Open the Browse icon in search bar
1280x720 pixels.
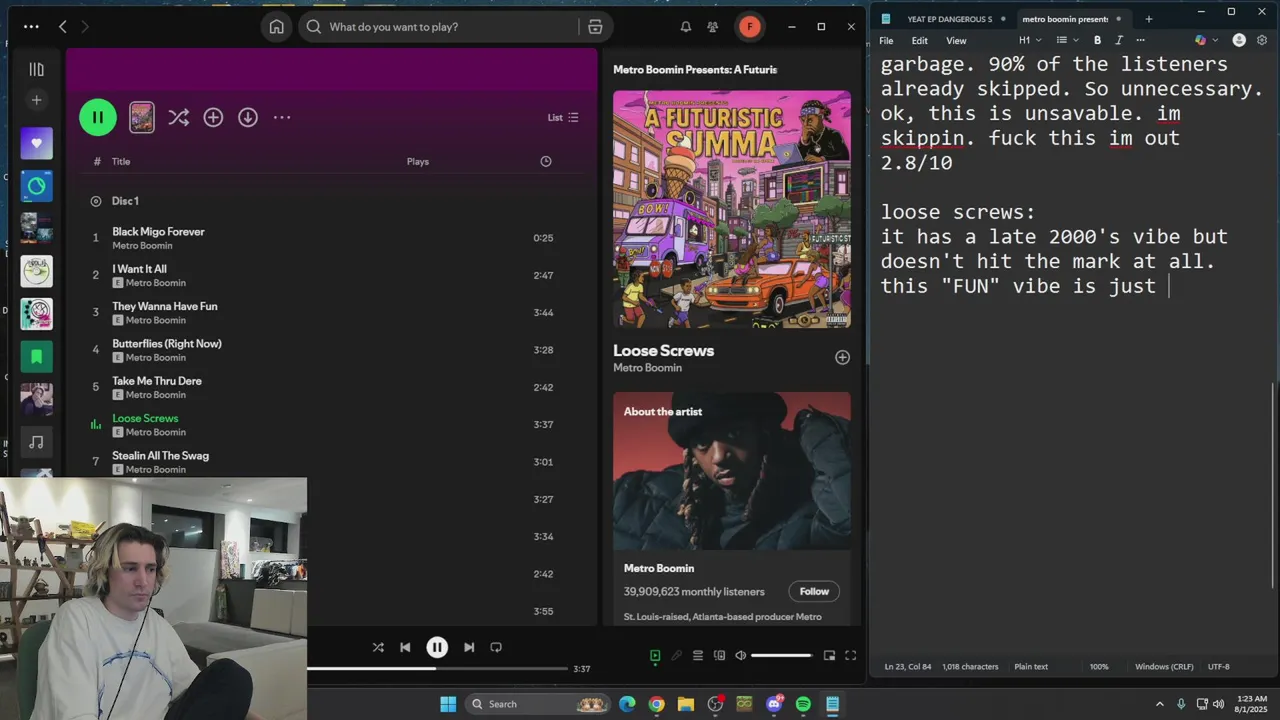pos(596,27)
